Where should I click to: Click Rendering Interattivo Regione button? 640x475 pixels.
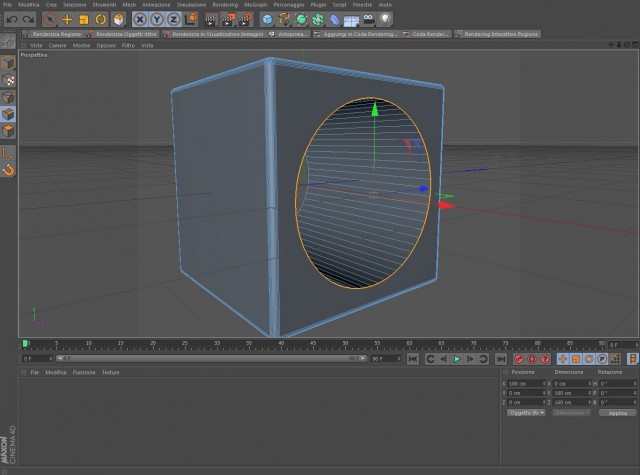[x=497, y=34]
